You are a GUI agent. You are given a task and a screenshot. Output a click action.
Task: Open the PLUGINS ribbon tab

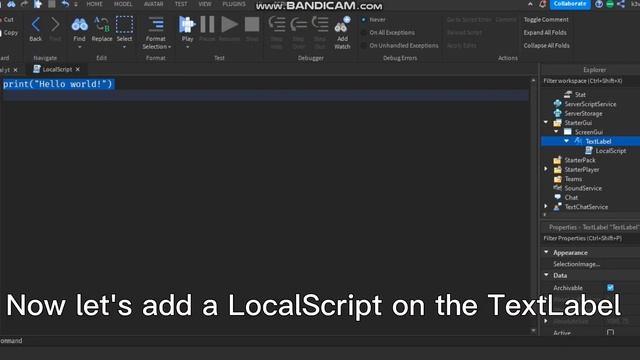click(x=234, y=4)
